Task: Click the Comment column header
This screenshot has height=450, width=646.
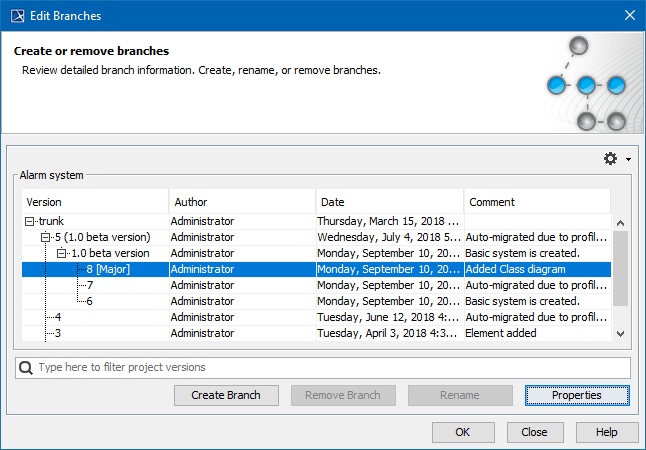Action: [535, 202]
